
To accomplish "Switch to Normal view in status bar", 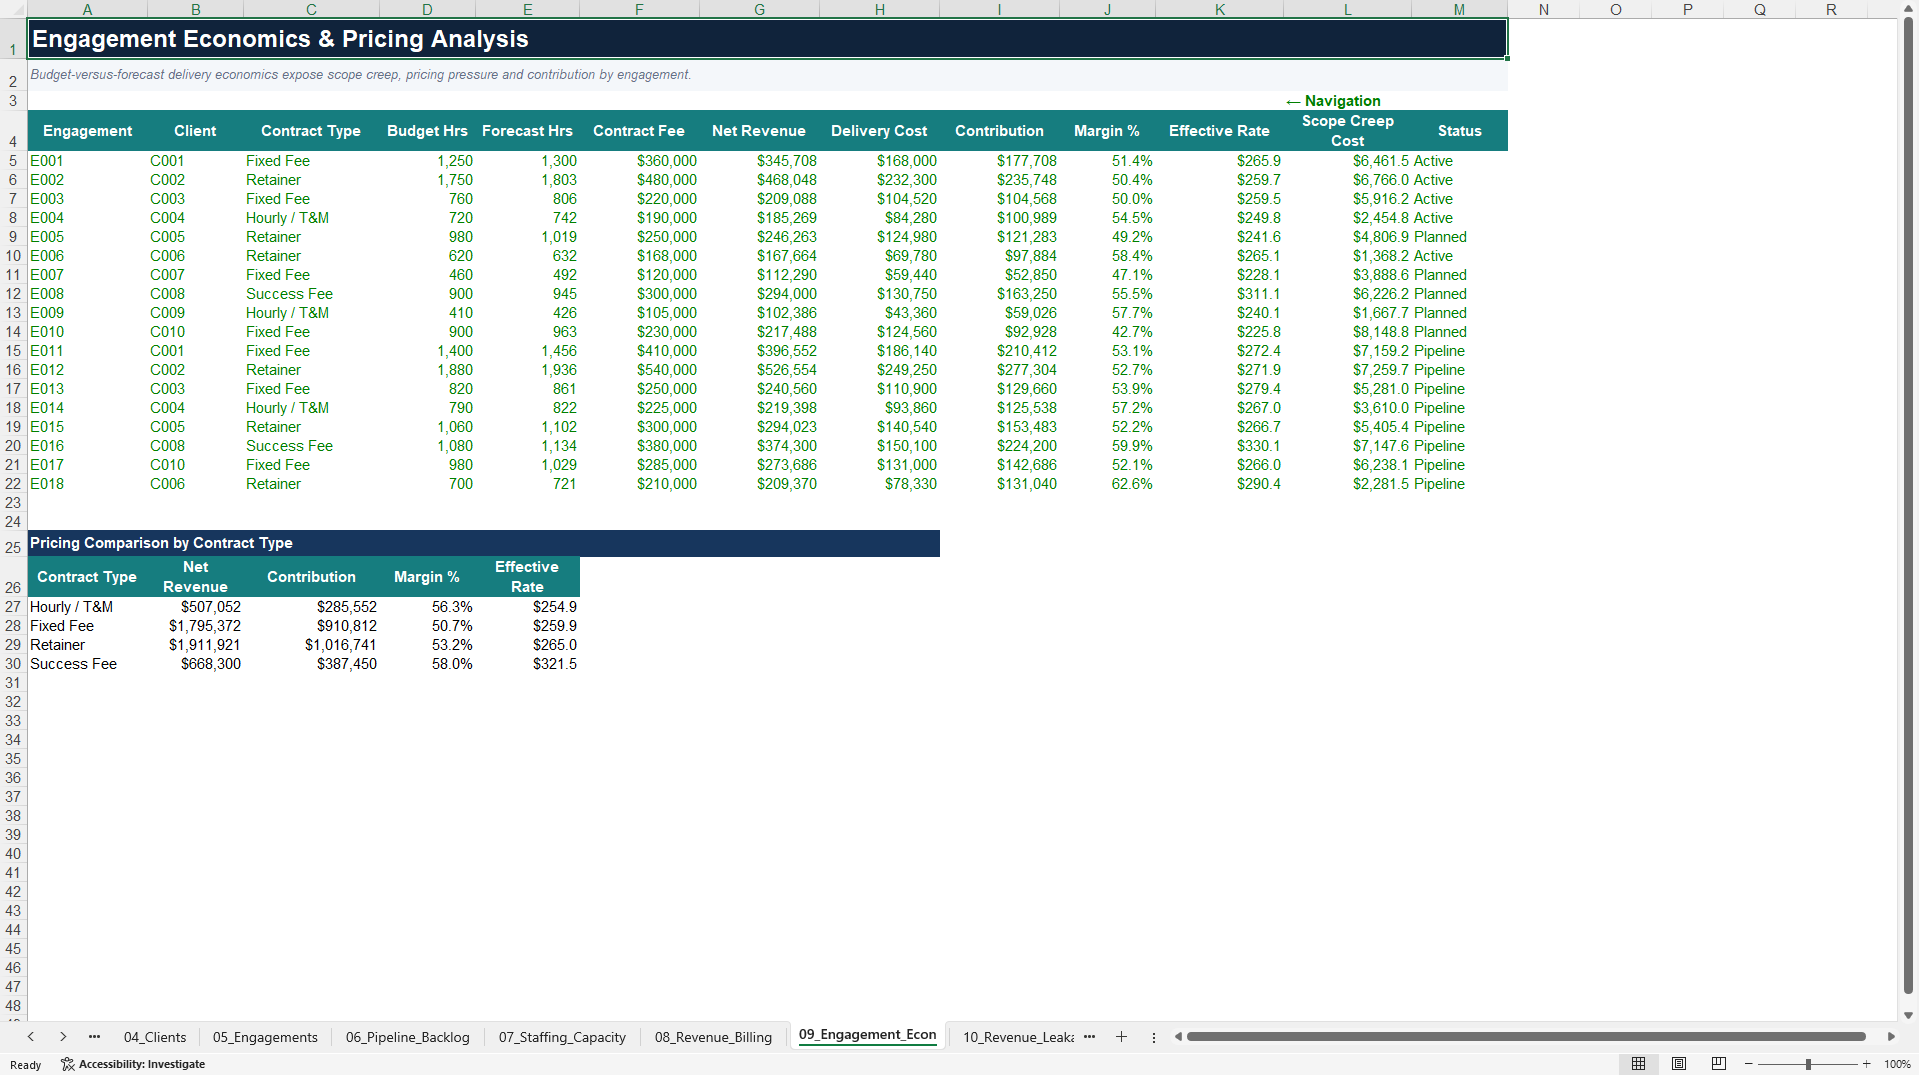I will click(x=1638, y=1064).
